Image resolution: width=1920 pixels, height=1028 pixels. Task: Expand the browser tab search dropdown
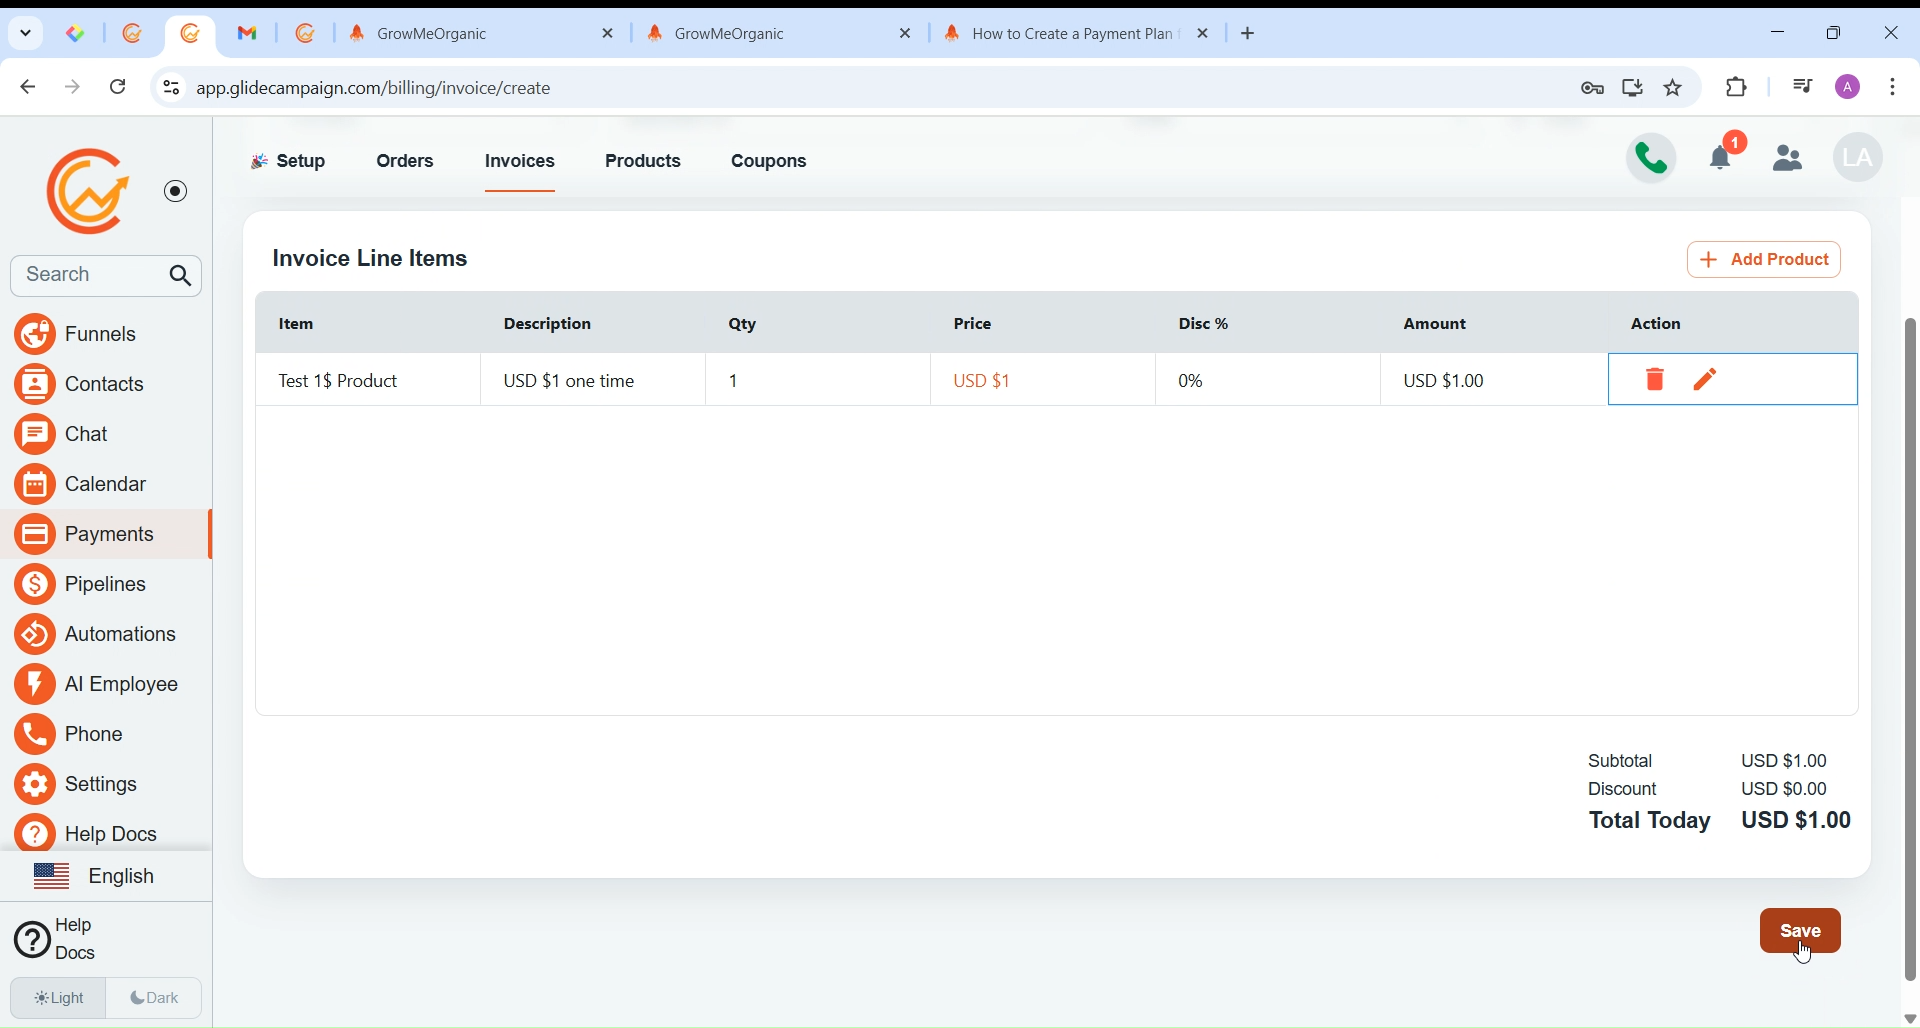(26, 33)
